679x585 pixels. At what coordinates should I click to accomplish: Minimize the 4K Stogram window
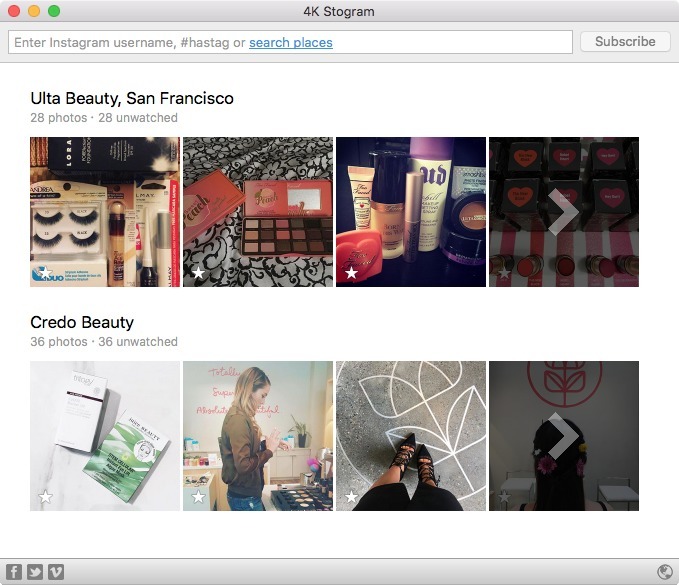click(x=34, y=11)
